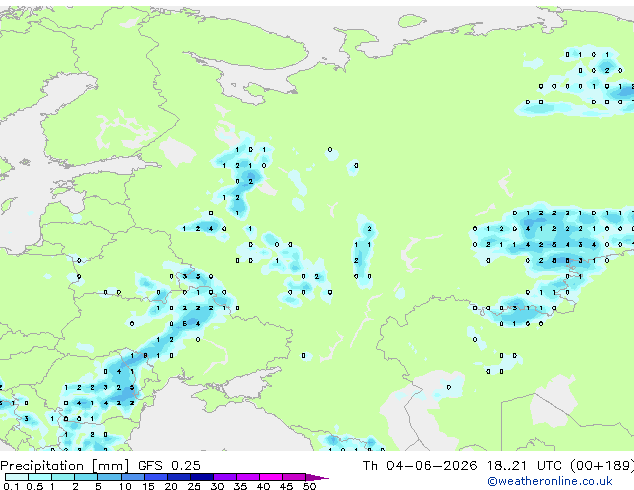Viewport: 634px width, 490px height.
Task: Click the legend label '10'
Action: (x=125, y=486)
